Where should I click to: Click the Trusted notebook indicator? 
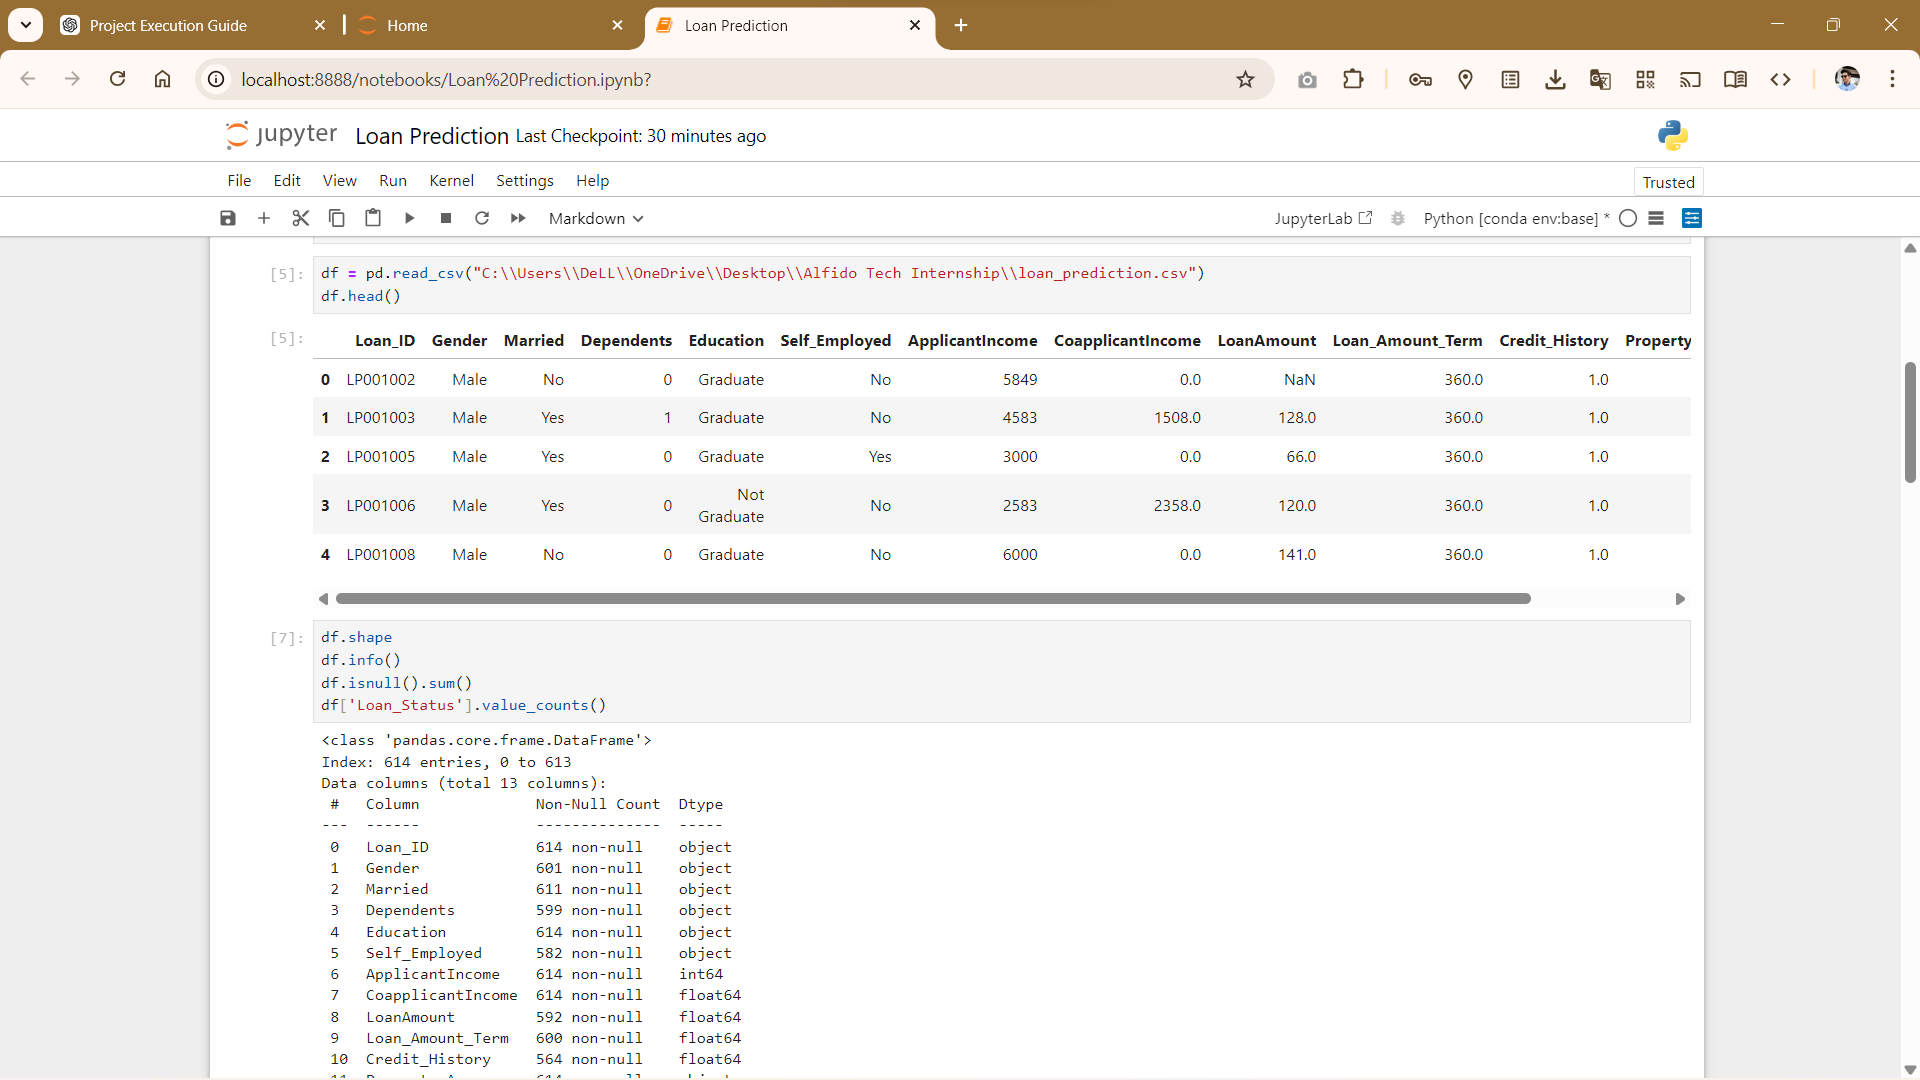point(1667,181)
